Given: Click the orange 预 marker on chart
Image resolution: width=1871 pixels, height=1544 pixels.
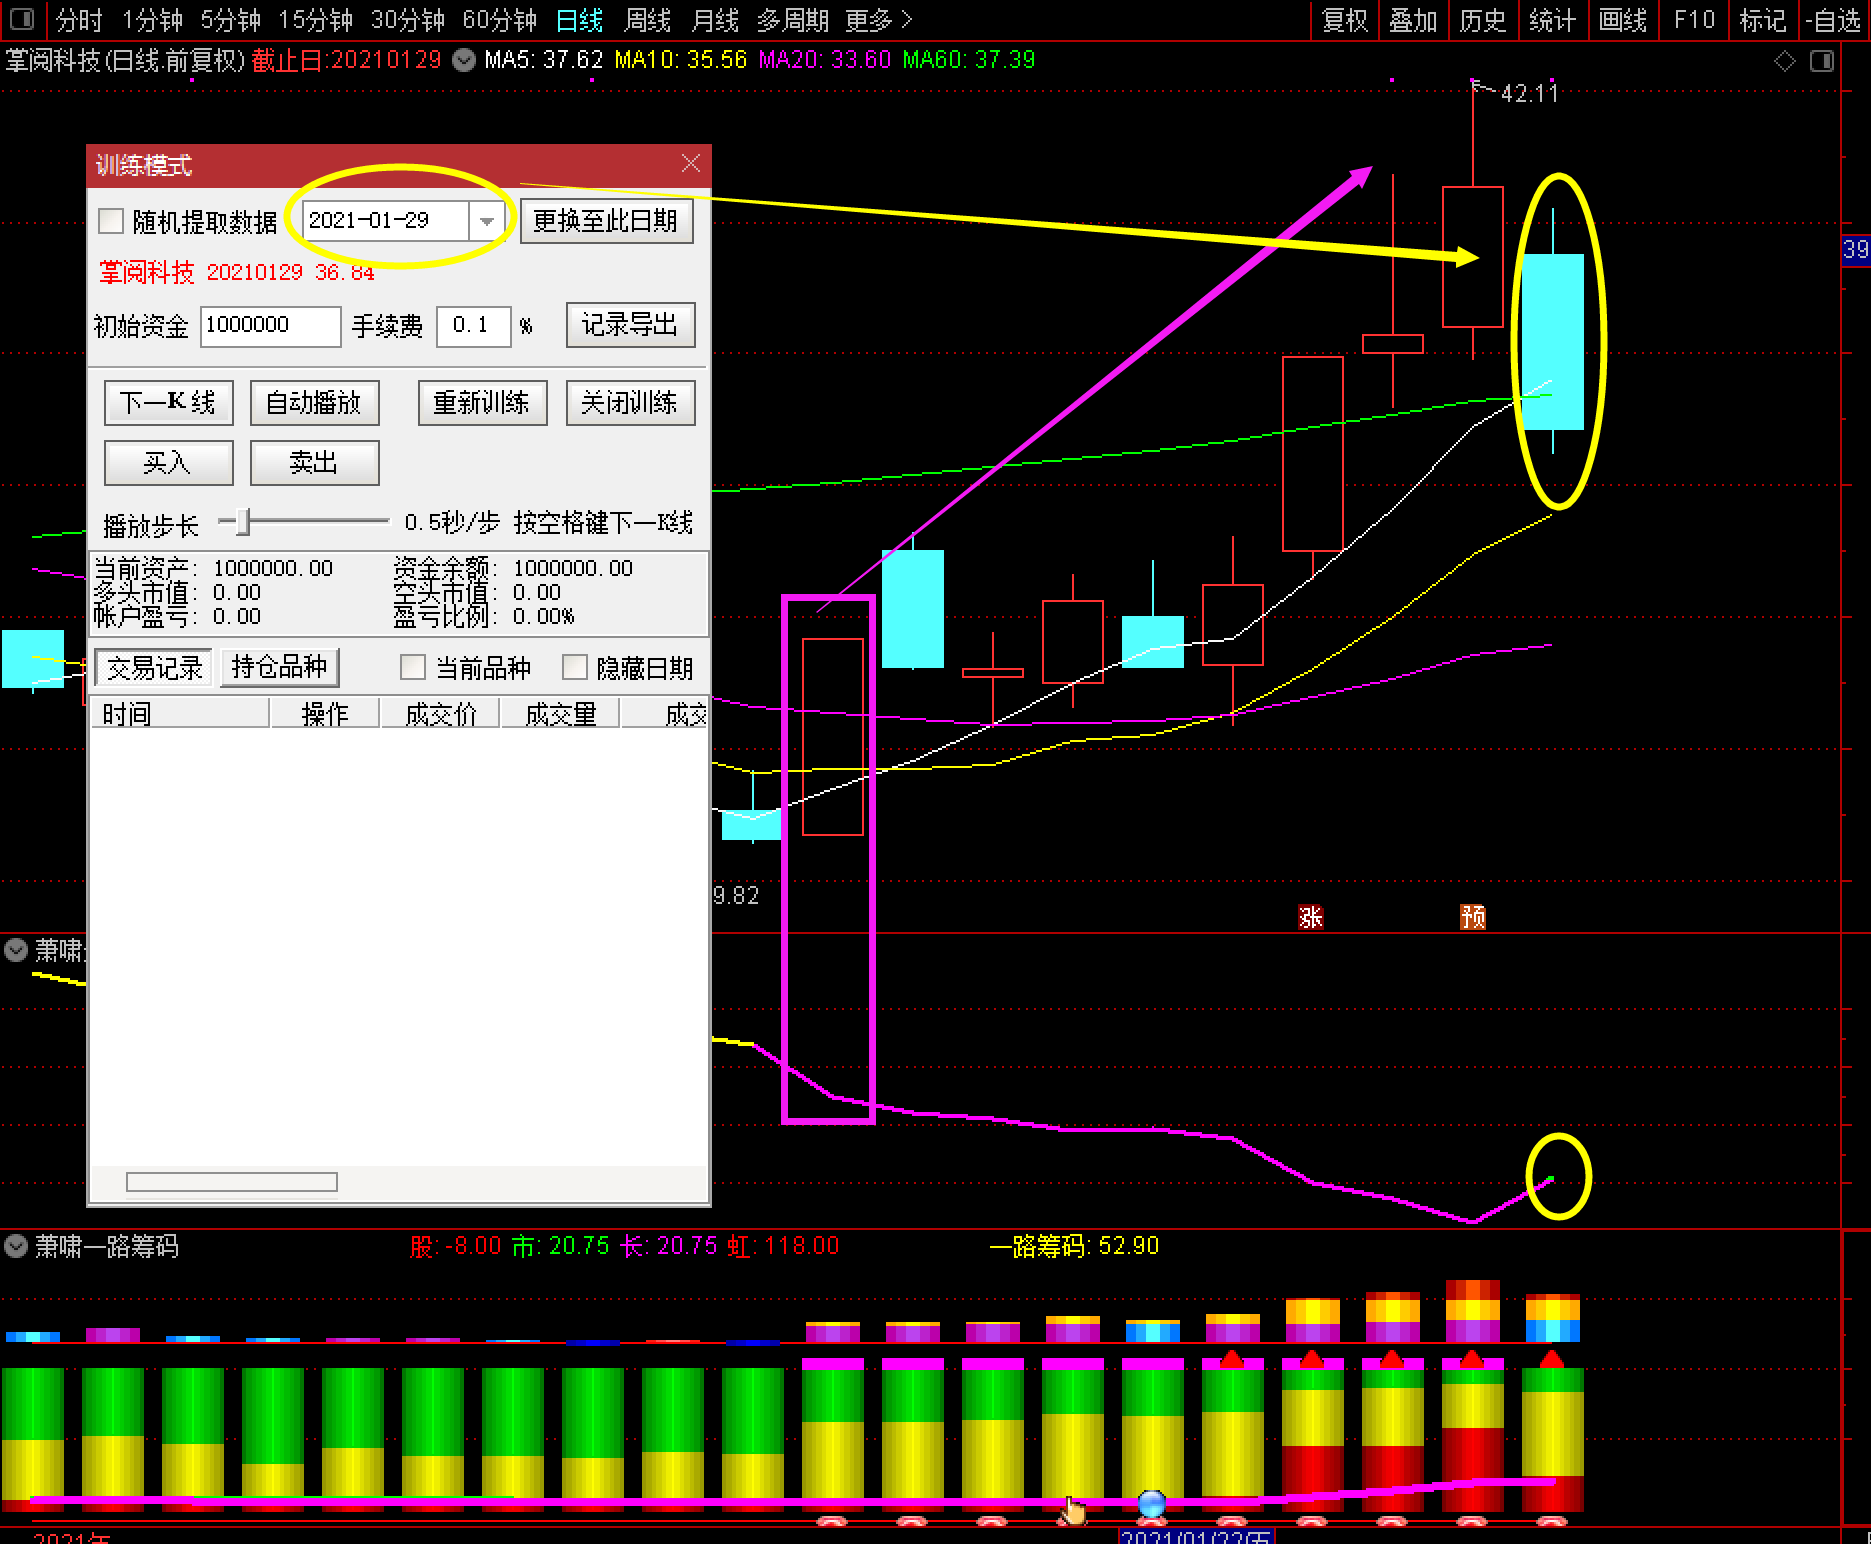Looking at the screenshot, I should point(1472,917).
